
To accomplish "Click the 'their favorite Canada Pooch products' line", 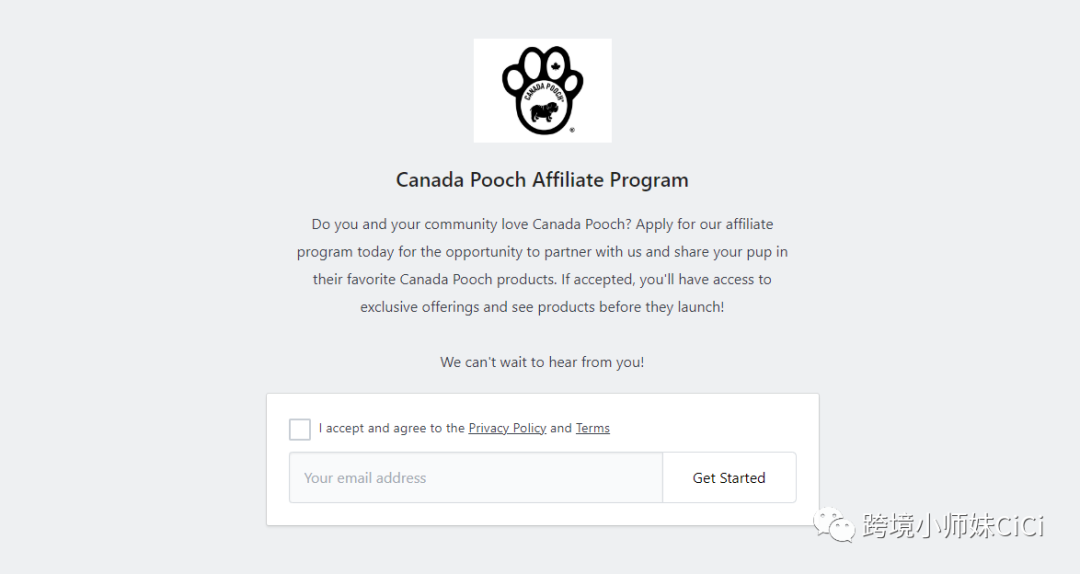I will [x=542, y=279].
